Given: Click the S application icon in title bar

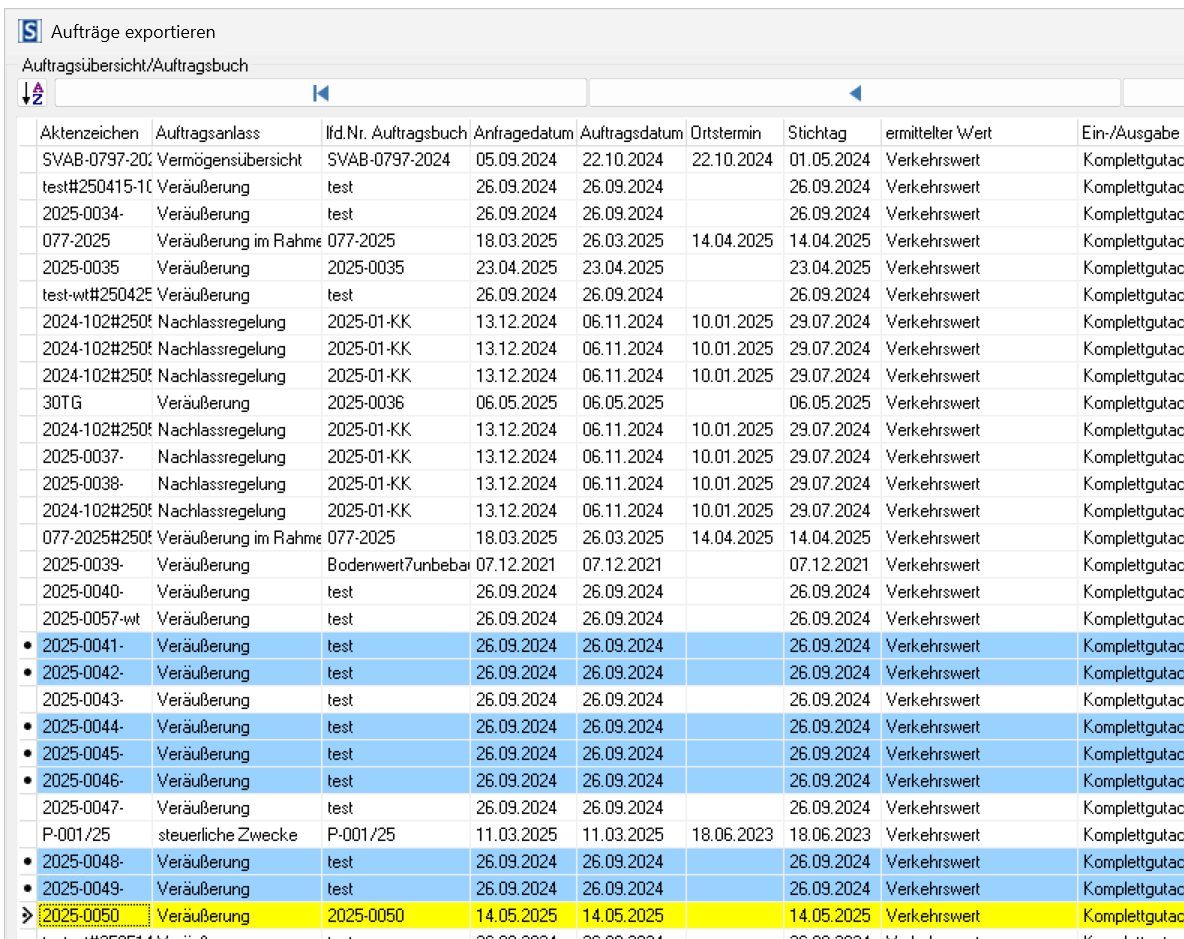Looking at the screenshot, I should click(x=30, y=32).
